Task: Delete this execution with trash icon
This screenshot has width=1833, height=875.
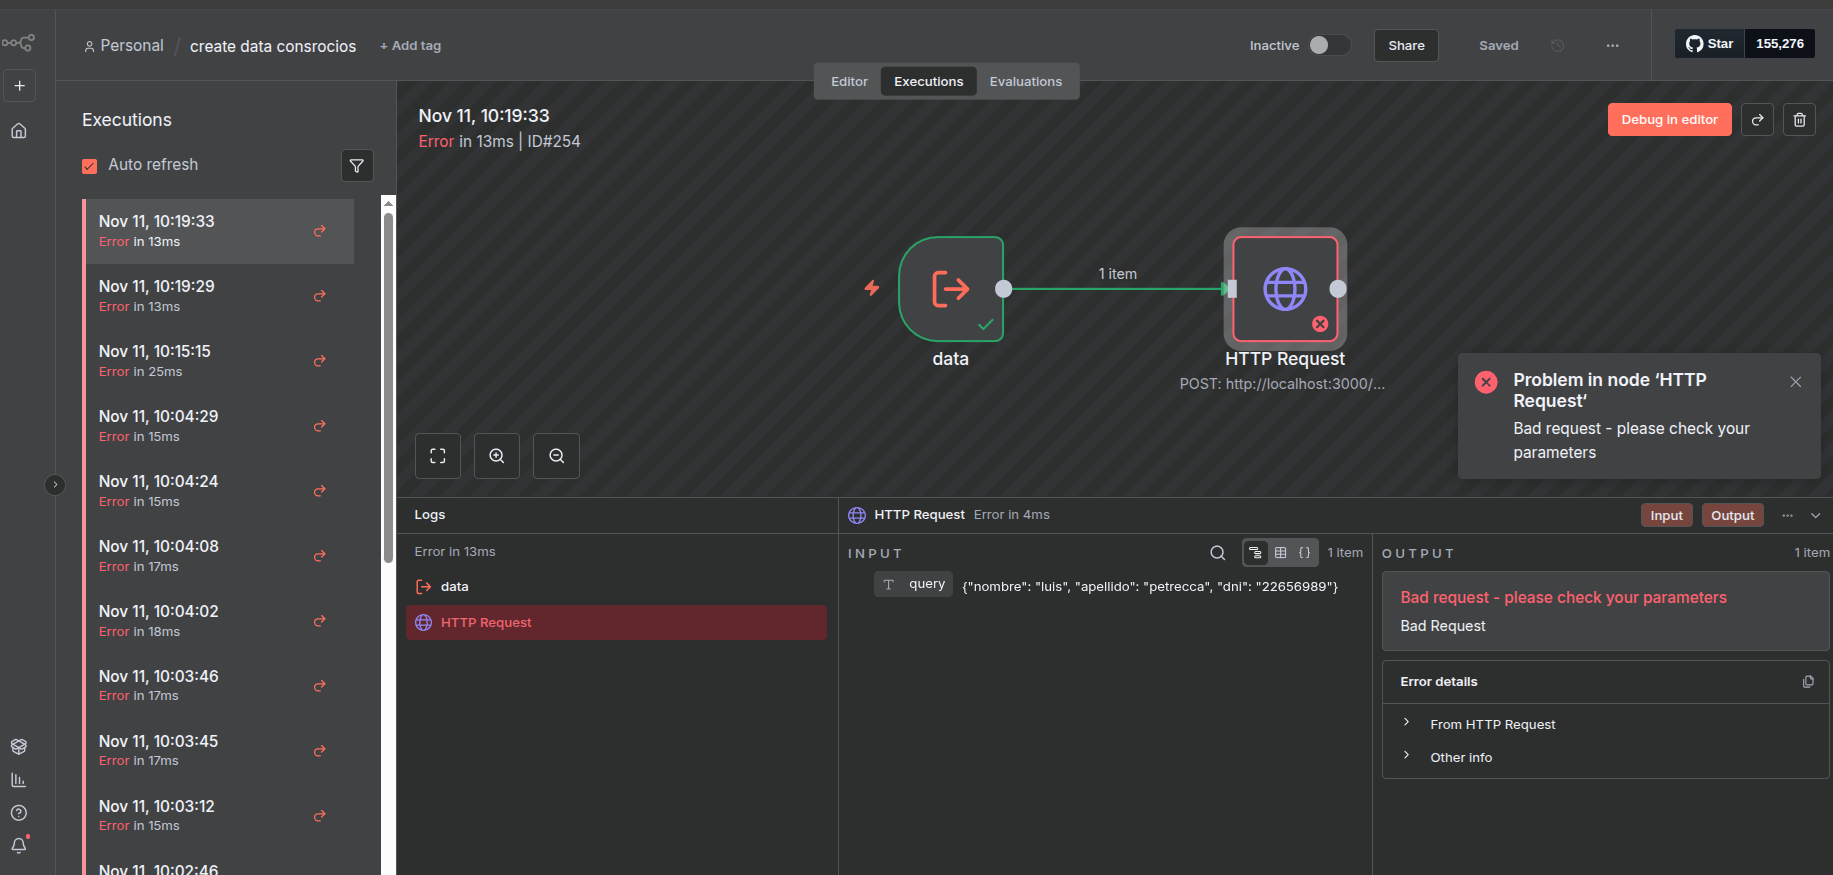Action: (x=1799, y=120)
